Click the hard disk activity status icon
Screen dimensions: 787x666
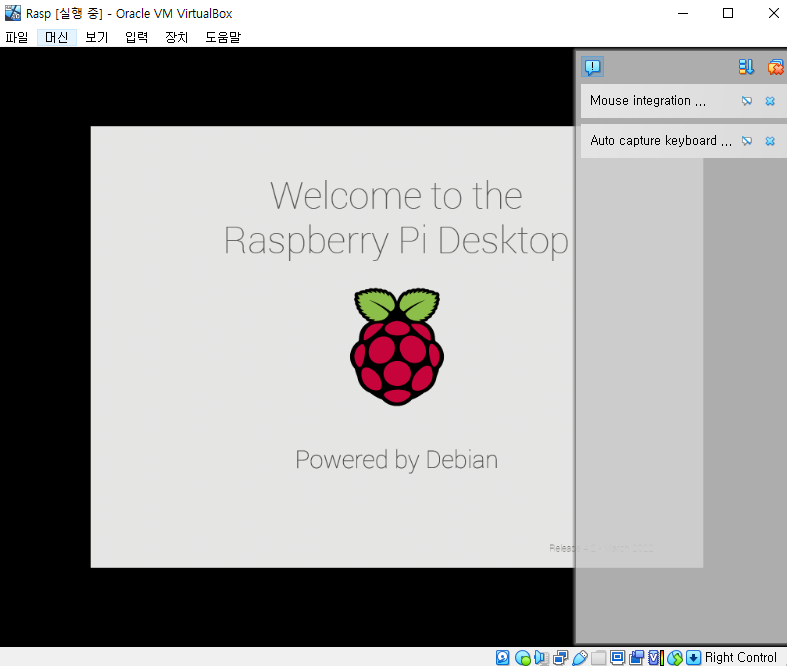[x=502, y=657]
